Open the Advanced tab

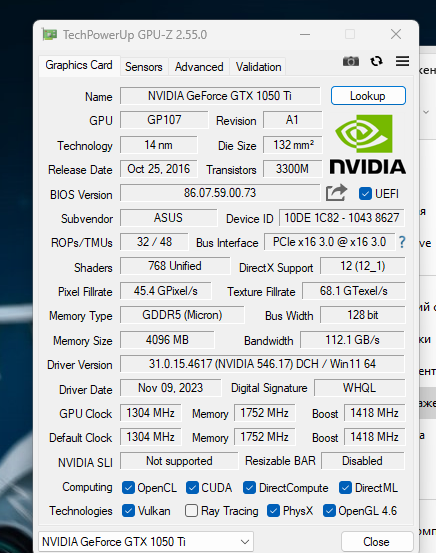click(199, 67)
